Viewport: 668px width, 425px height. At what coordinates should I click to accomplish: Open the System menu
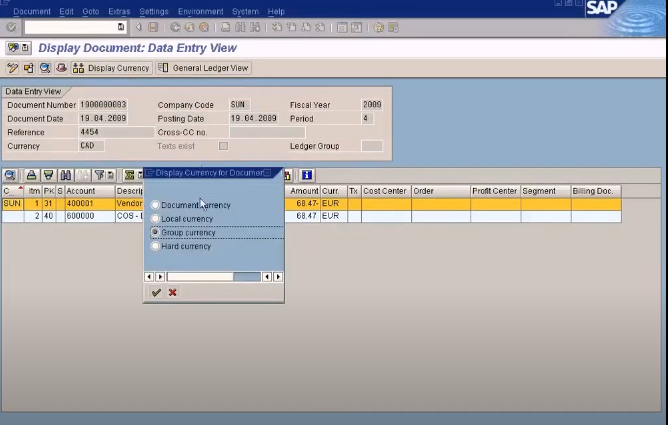pyautogui.click(x=245, y=11)
